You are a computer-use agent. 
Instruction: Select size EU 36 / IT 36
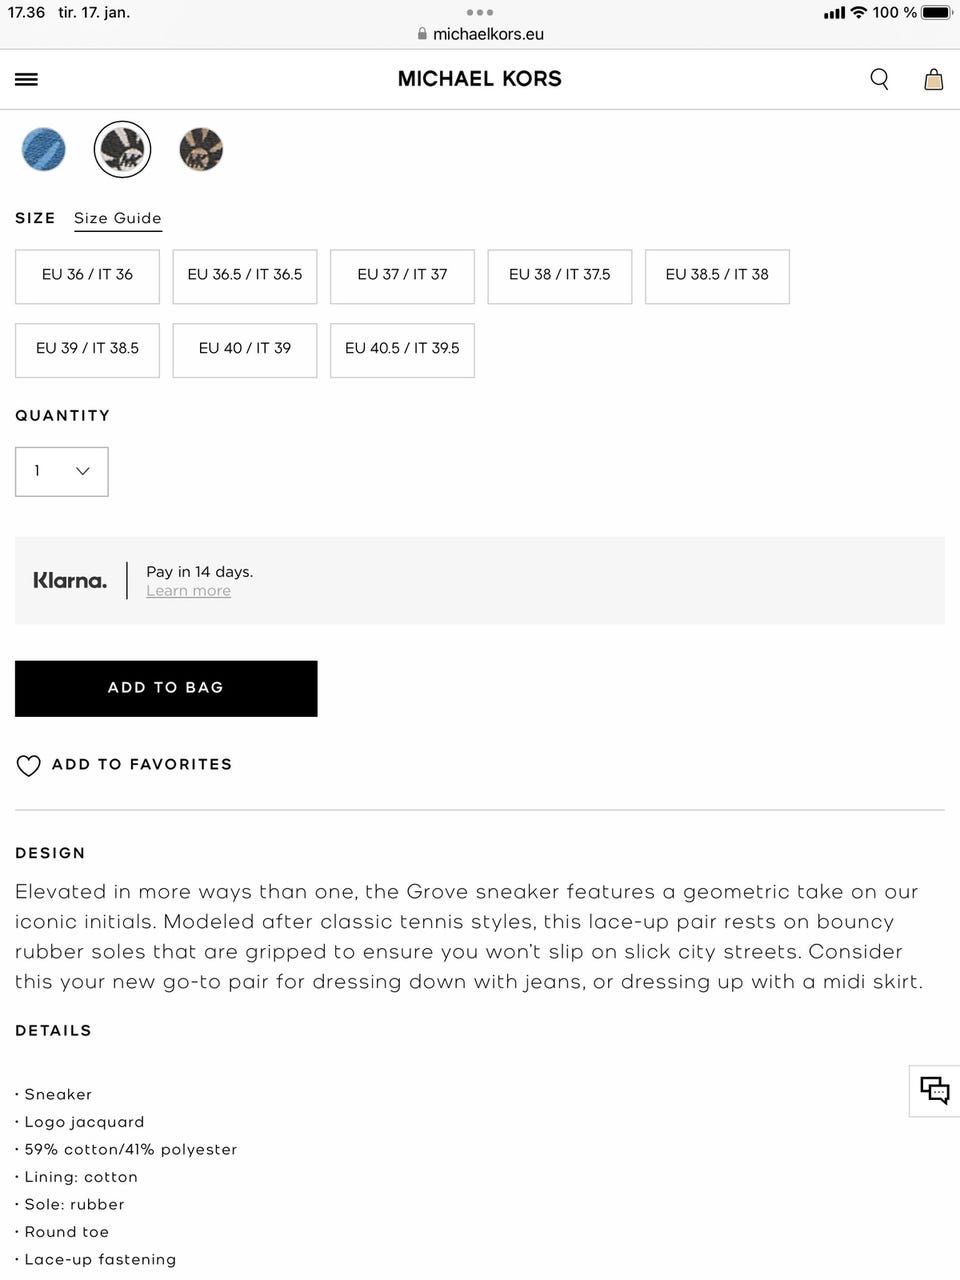(87, 275)
